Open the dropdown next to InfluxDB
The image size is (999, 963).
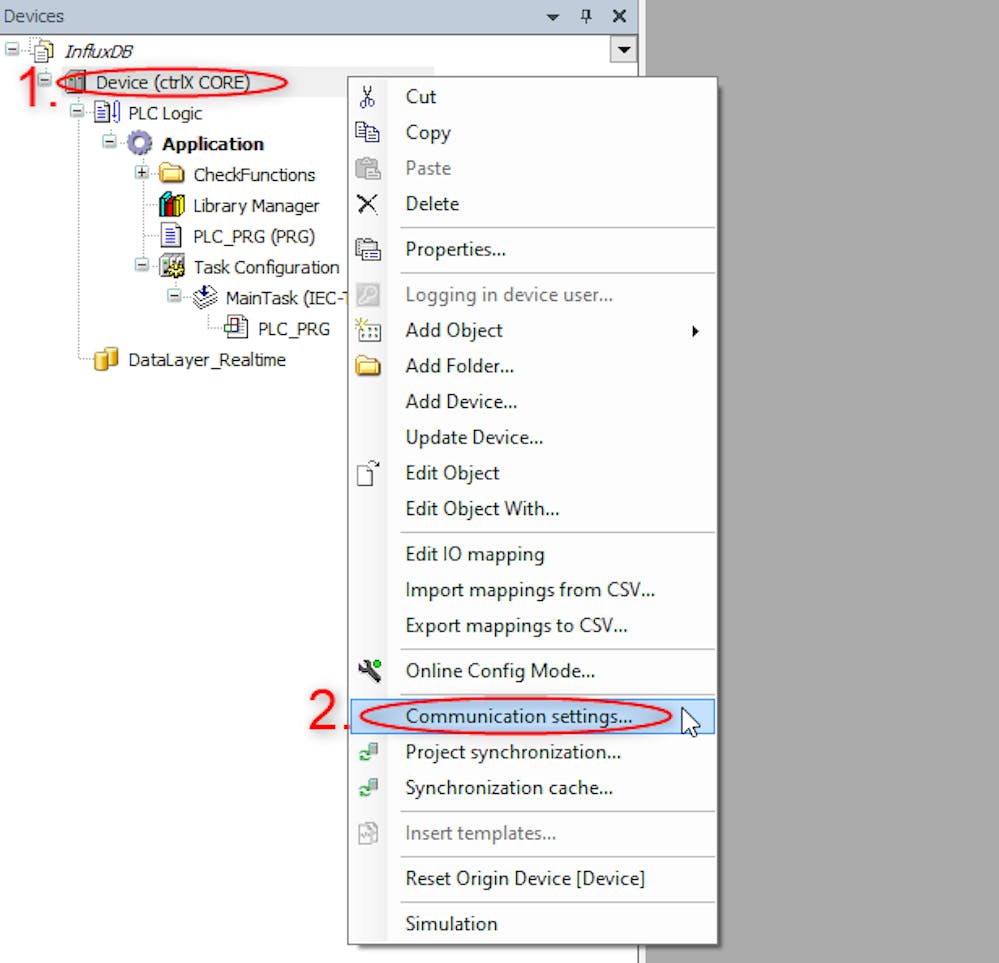[x=623, y=50]
